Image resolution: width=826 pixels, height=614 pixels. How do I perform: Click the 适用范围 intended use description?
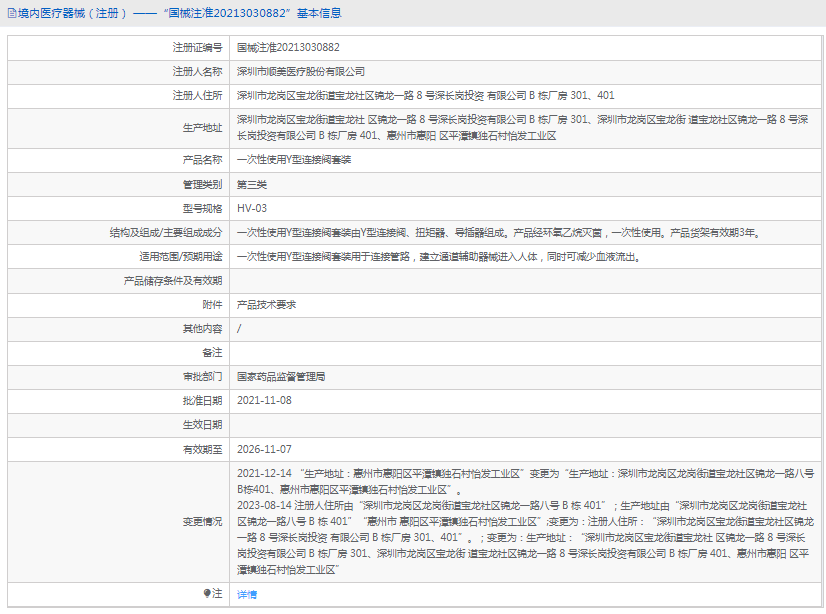439,257
